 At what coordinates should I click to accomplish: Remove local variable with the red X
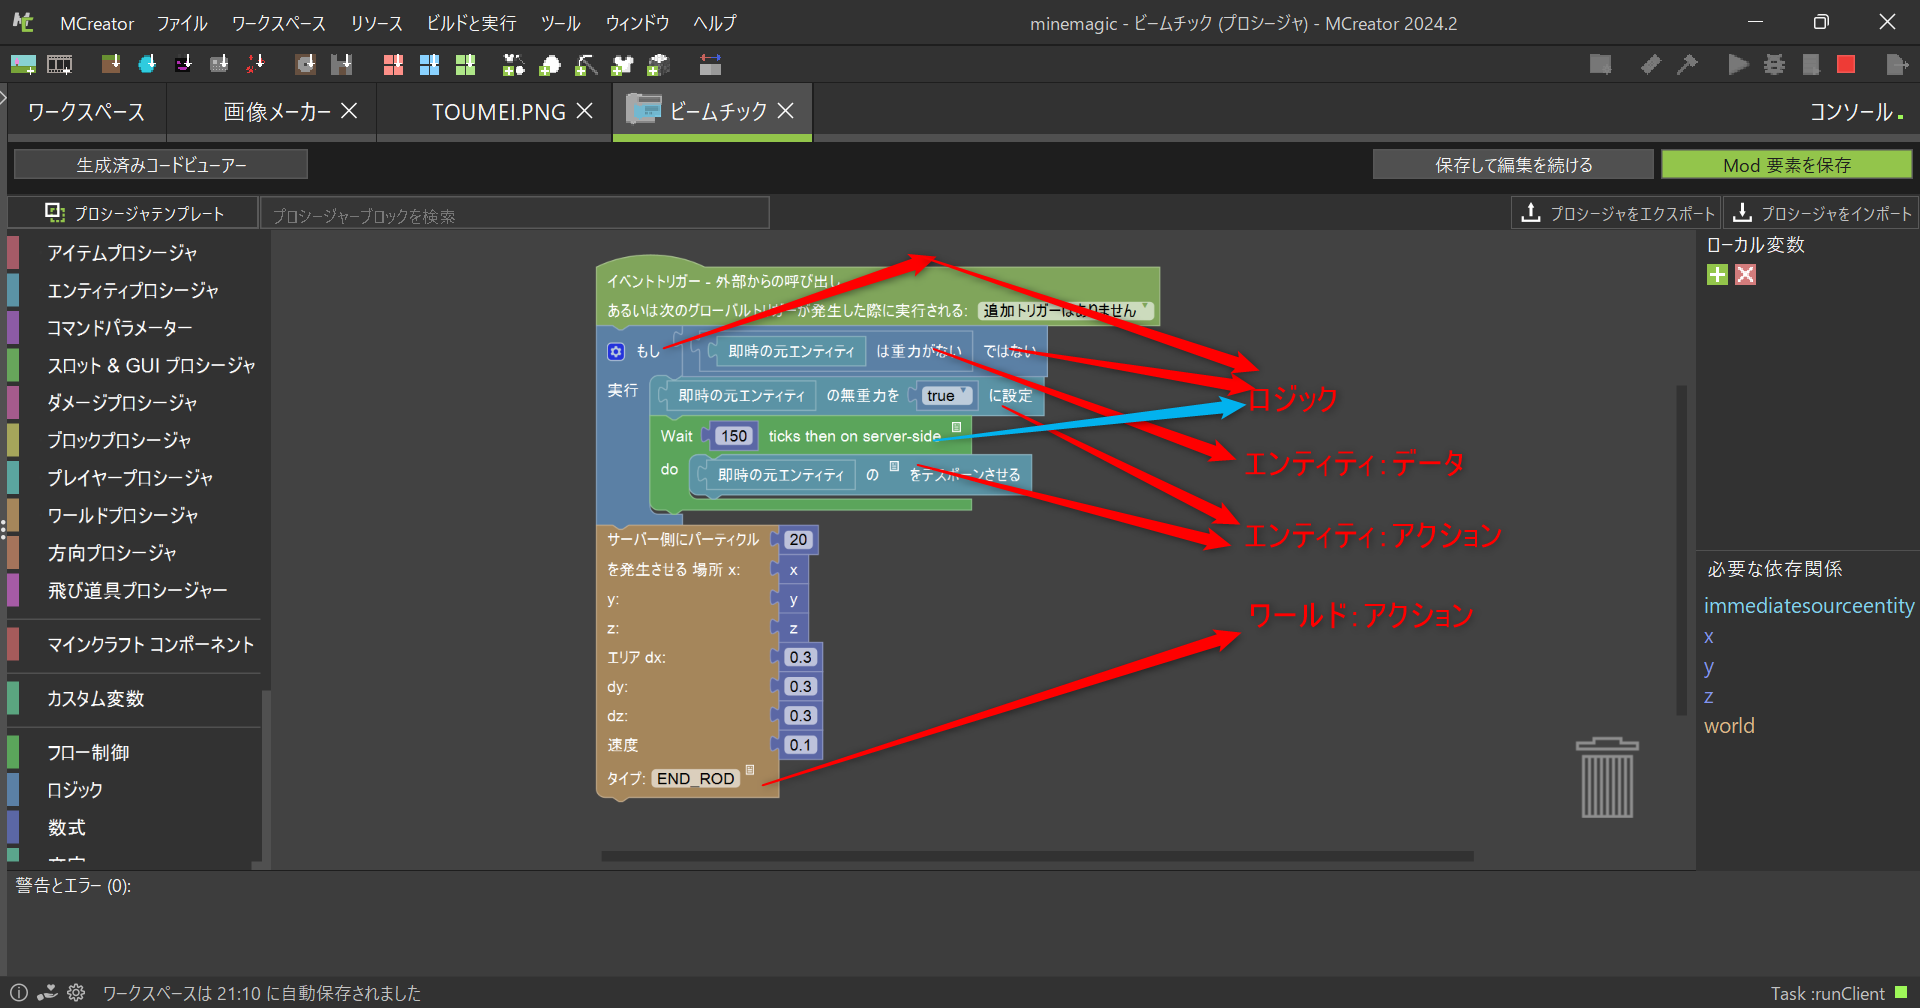[1745, 275]
